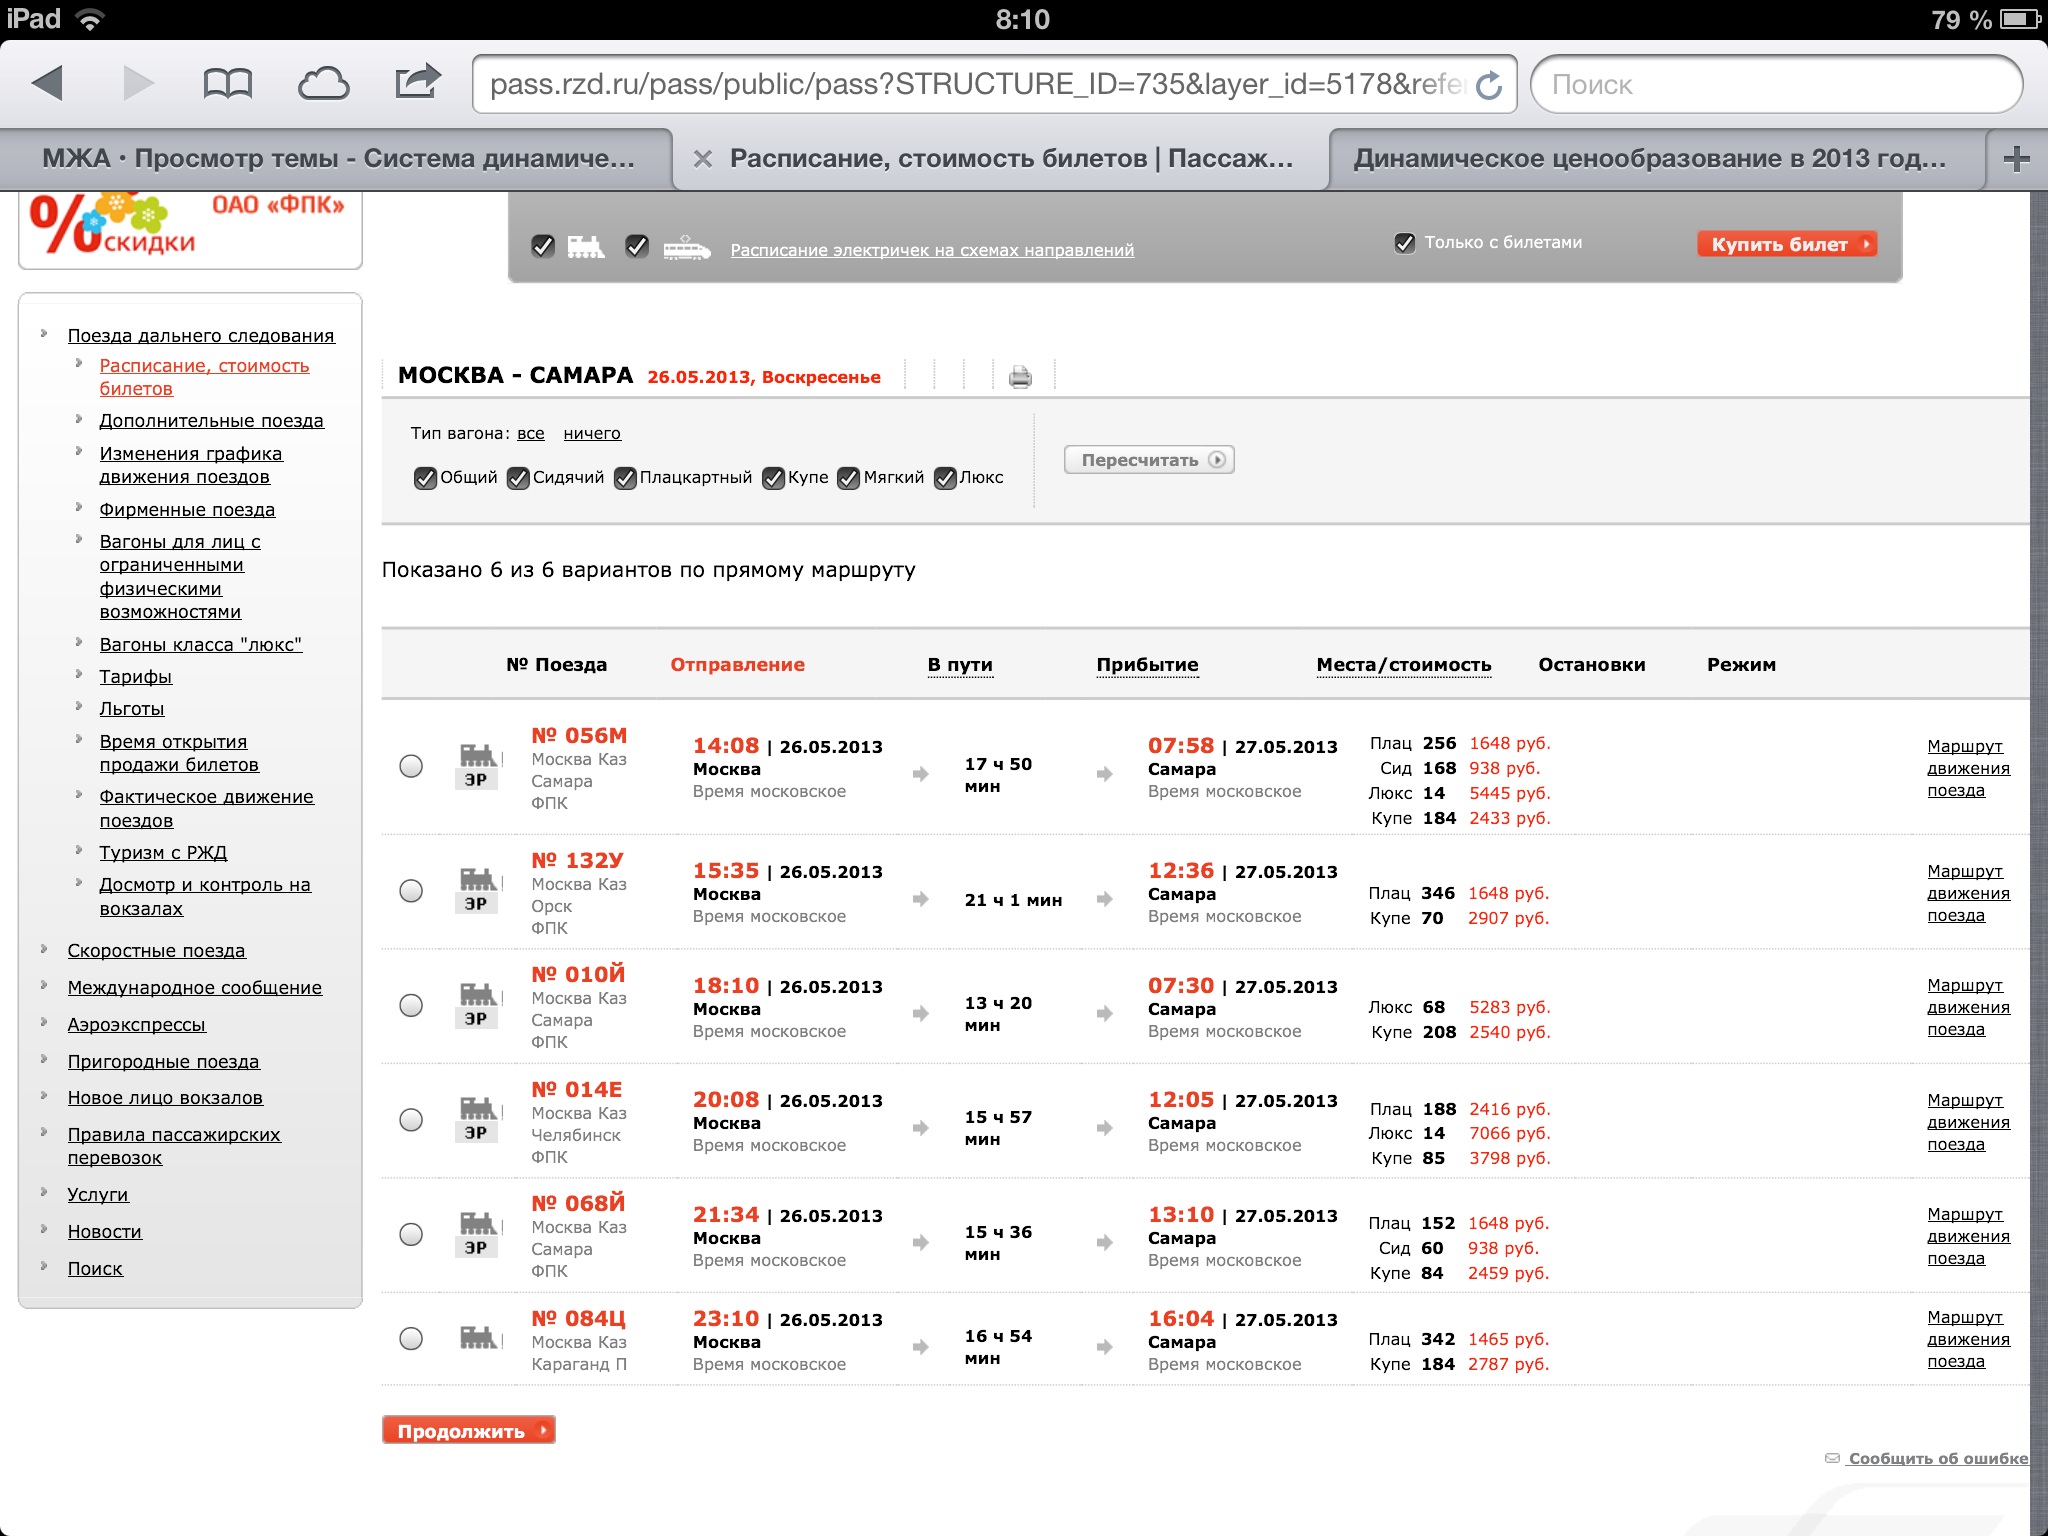Select radio button for train 056М
Screen dimensions: 2048x1536
point(411,766)
